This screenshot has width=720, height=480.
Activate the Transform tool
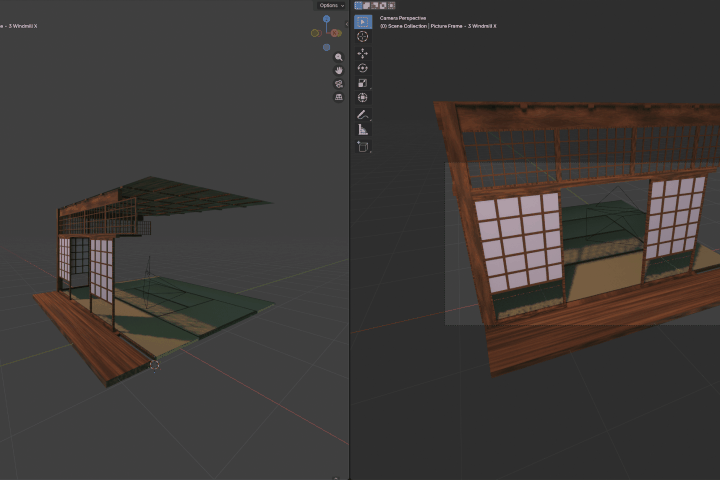(363, 97)
